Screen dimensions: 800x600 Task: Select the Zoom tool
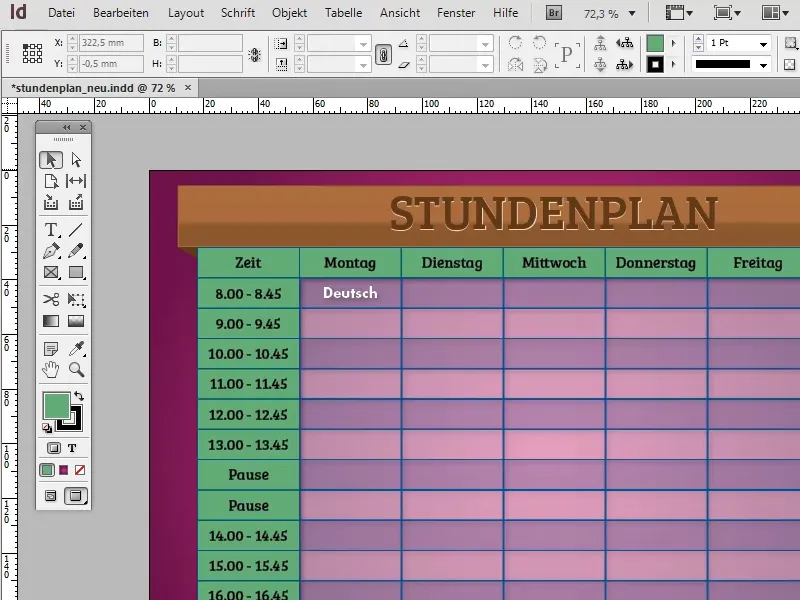coord(76,369)
